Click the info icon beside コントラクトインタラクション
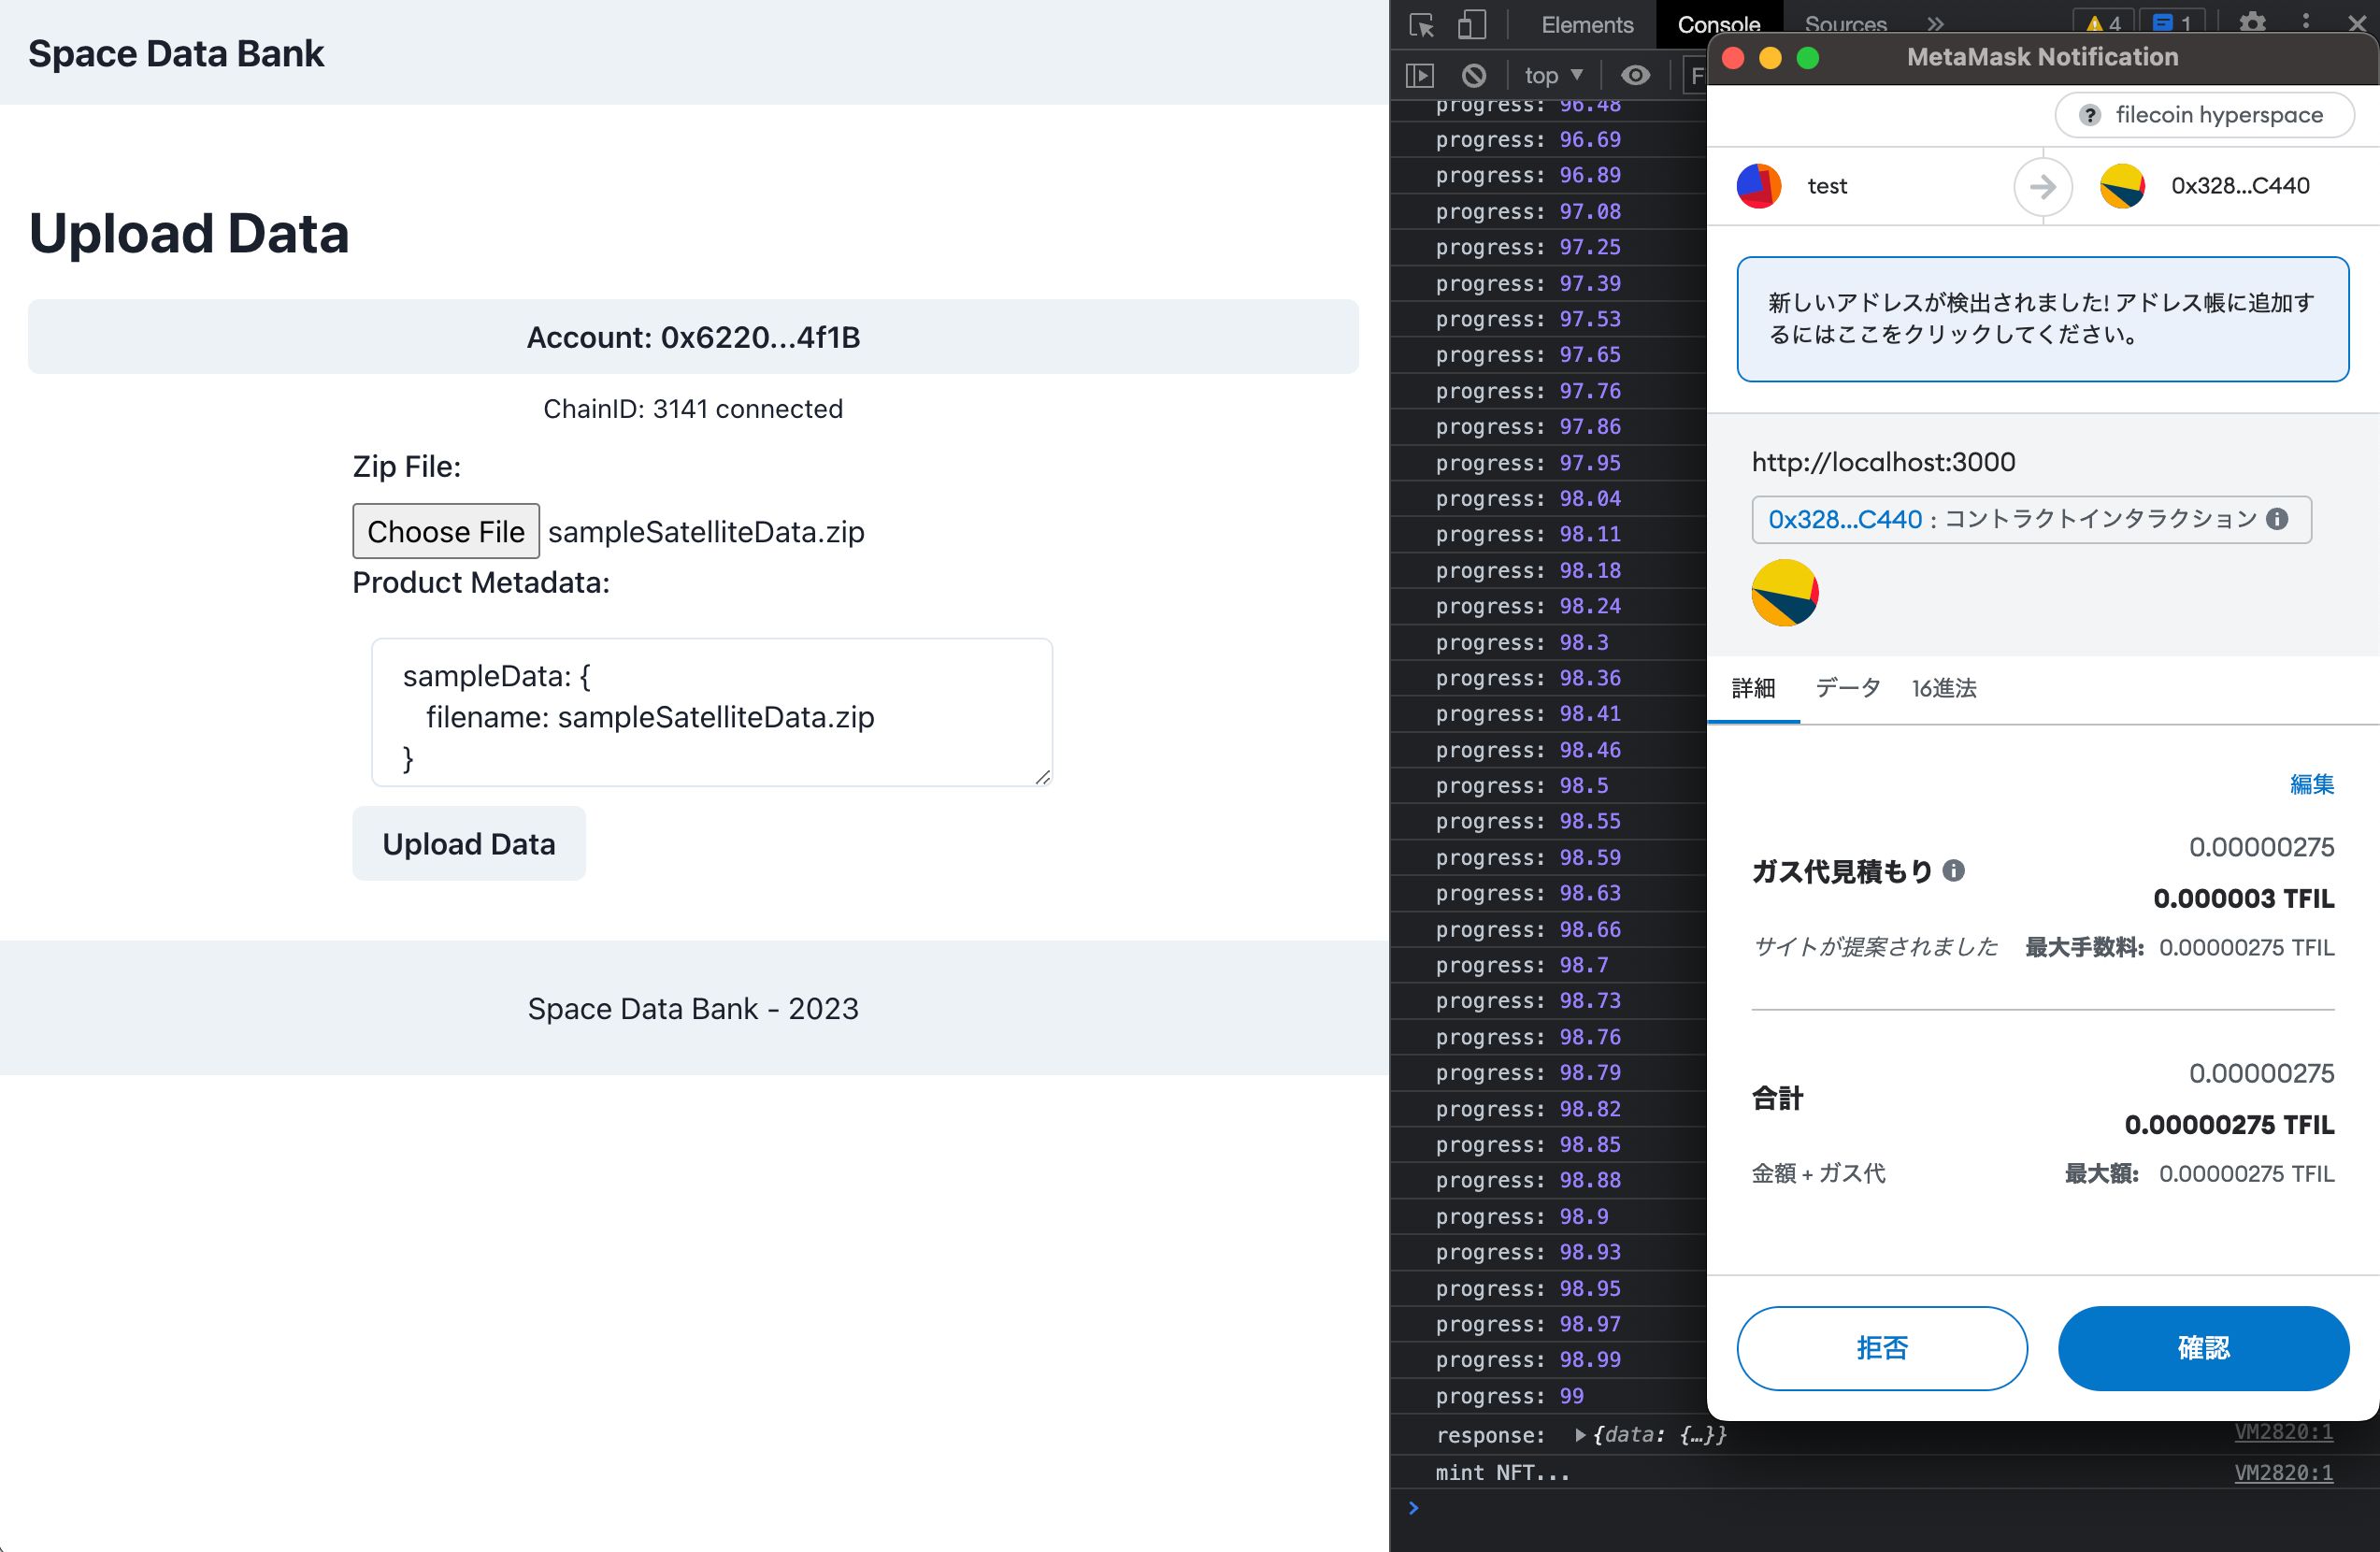2380x1552 pixels. click(2277, 519)
